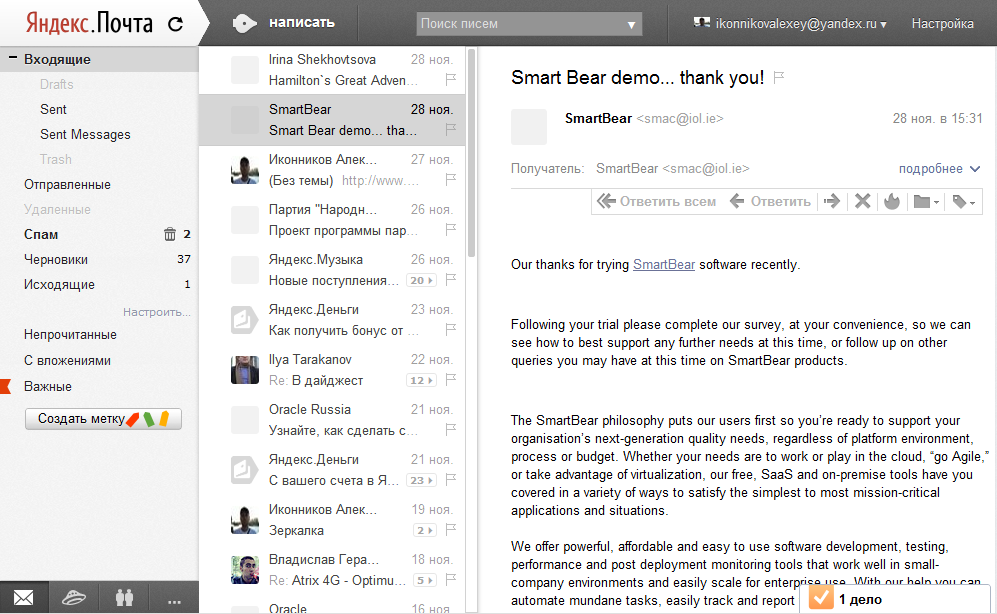The width and height of the screenshot is (997, 614).
Task: Open the Drafts subfolder
Action: coord(57,84)
